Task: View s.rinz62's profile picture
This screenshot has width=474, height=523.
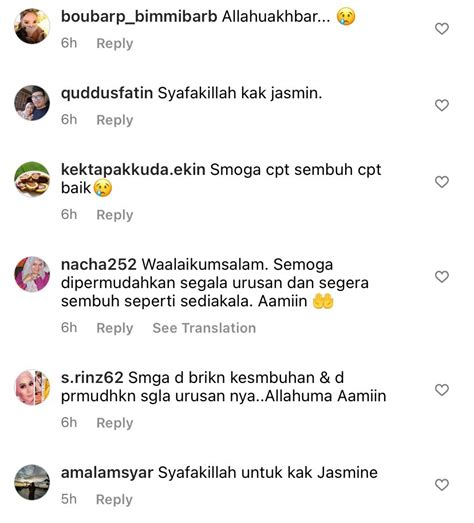Action: [x=32, y=387]
